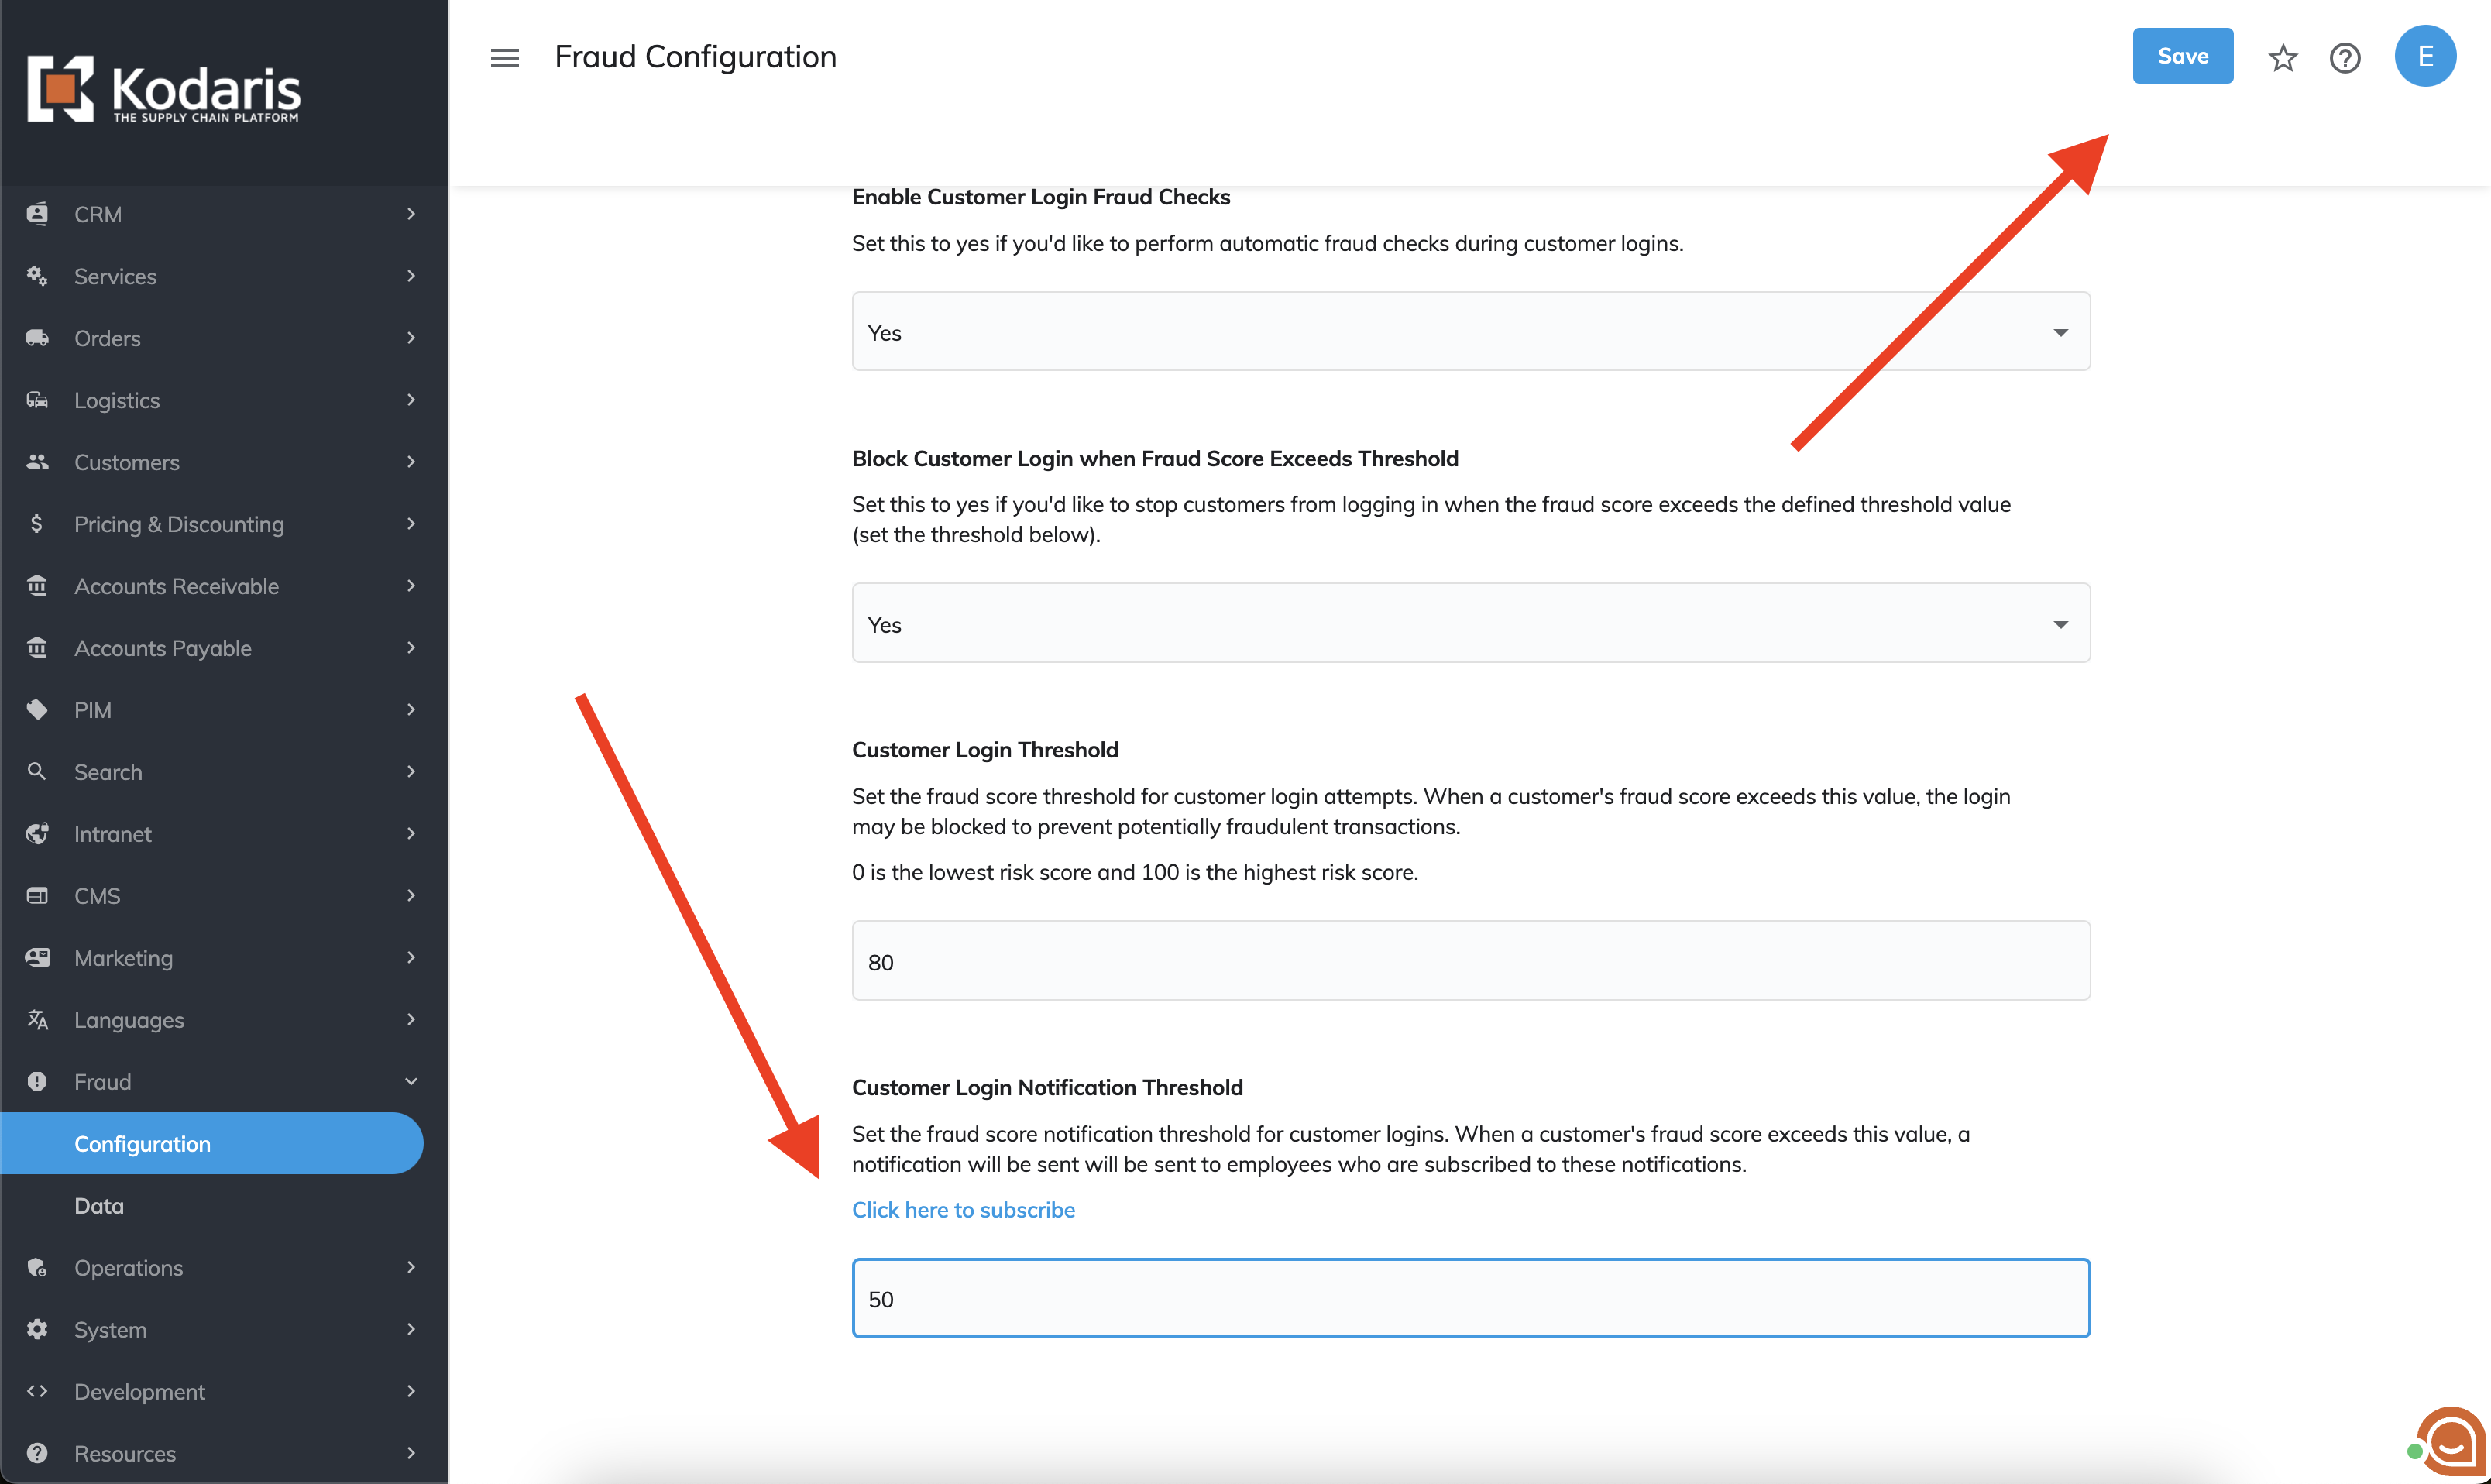The height and width of the screenshot is (1484, 2491).
Task: Open Enable Customer Login Fraud Checks dropdown
Action: click(x=1470, y=332)
